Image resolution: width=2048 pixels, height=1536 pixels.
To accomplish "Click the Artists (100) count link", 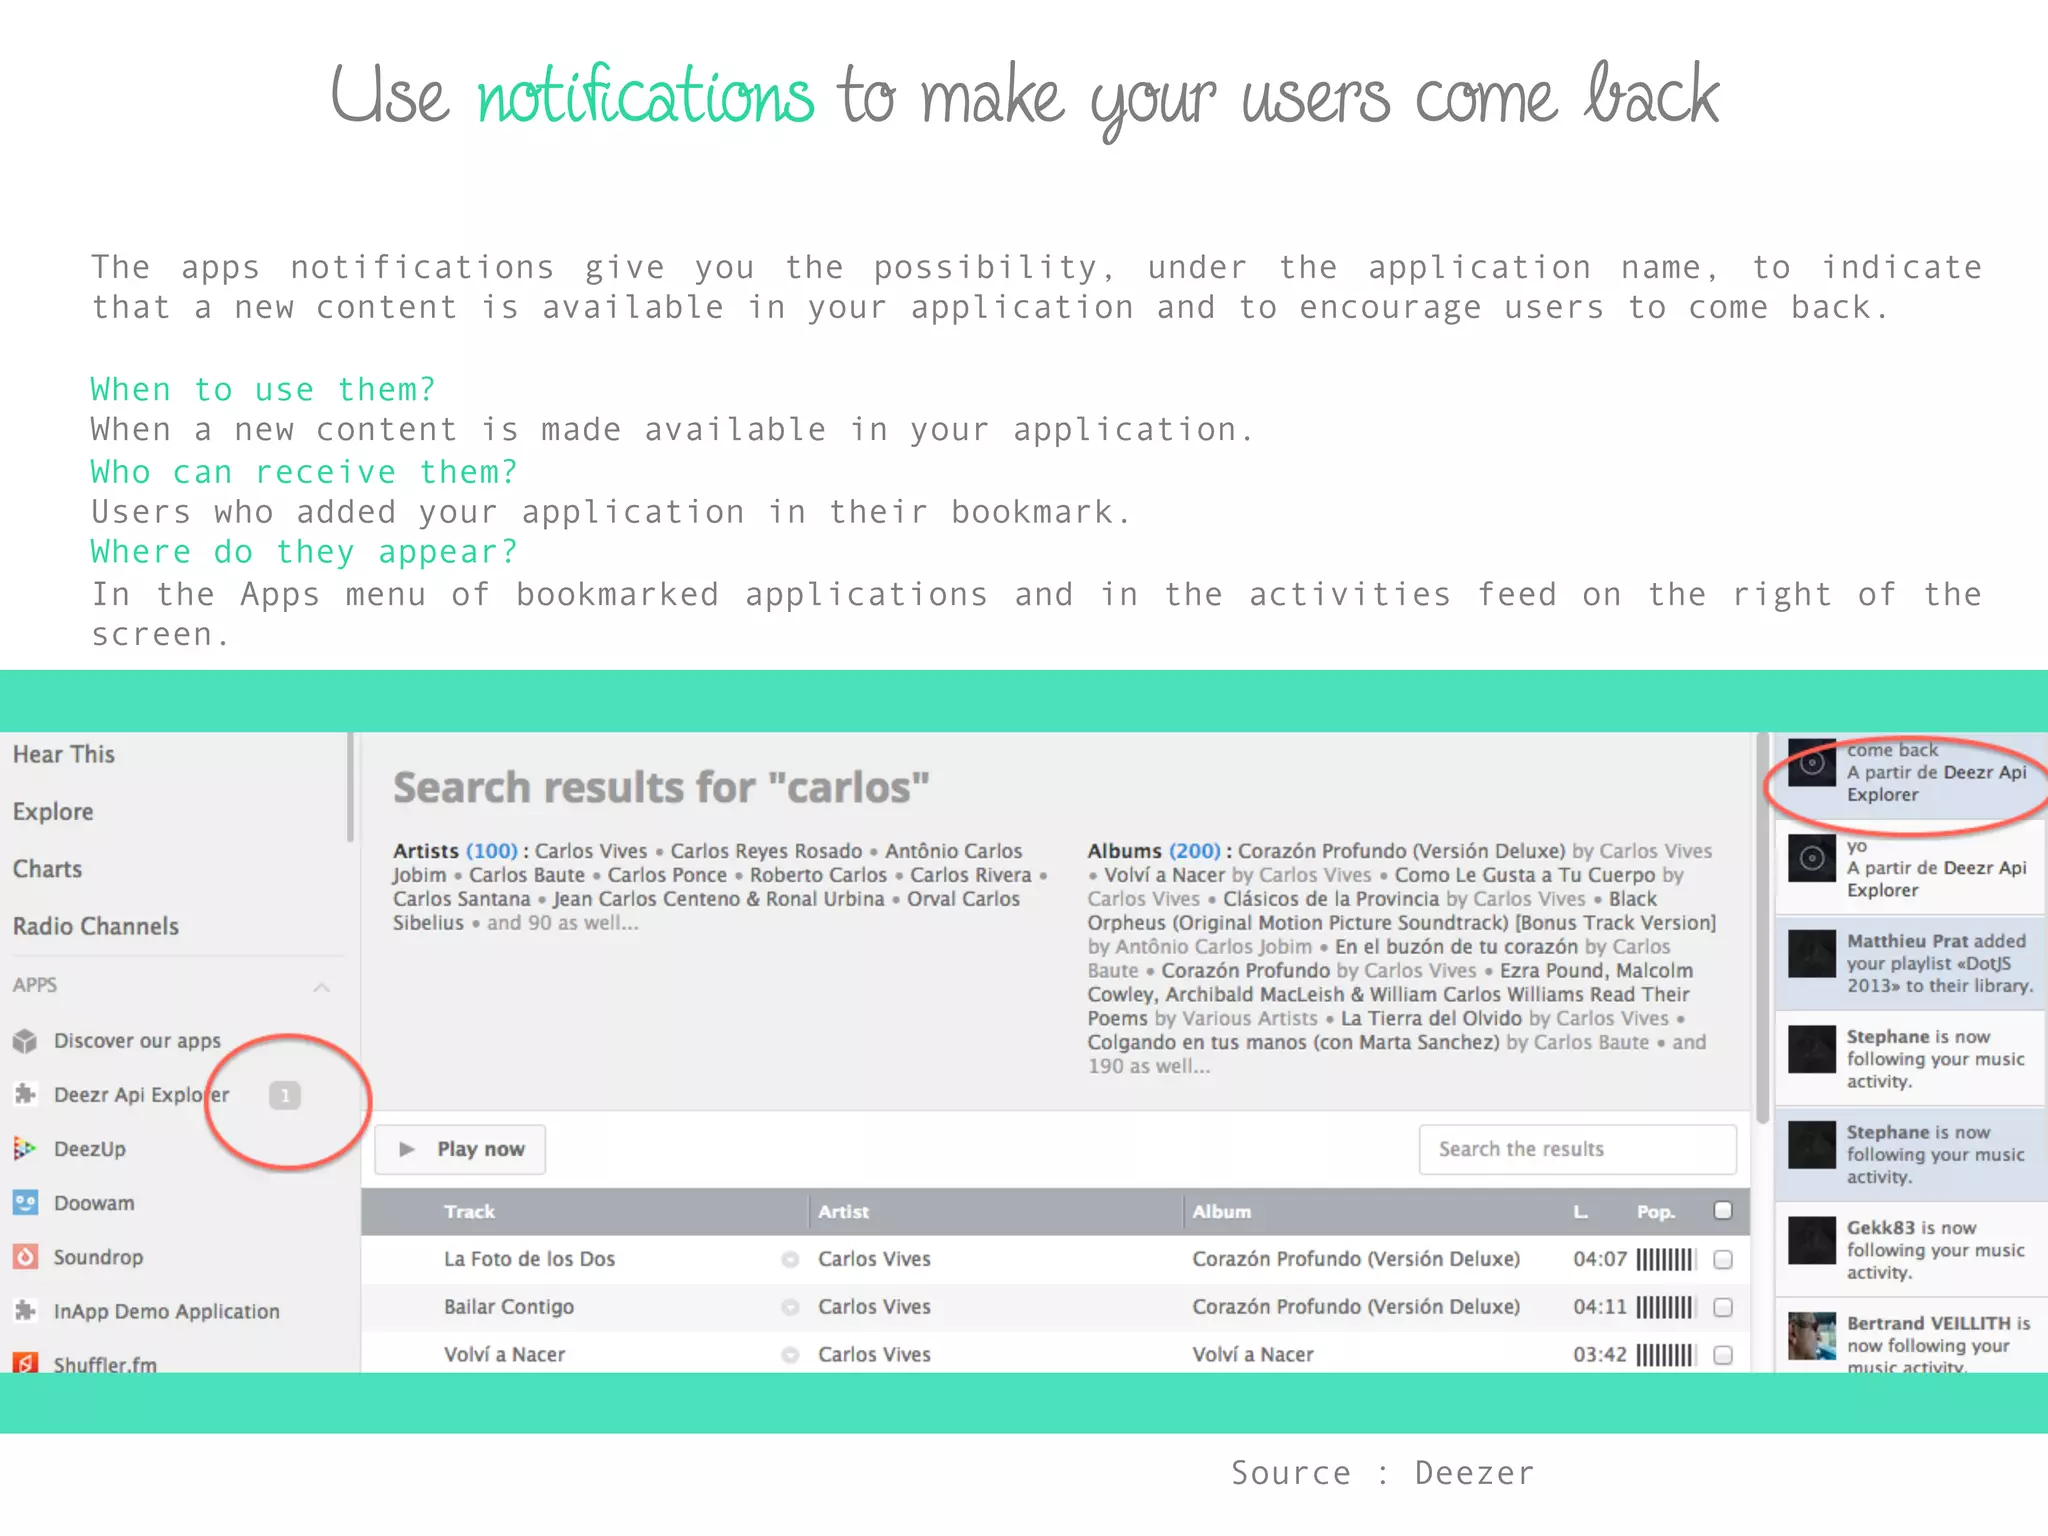I will (x=491, y=851).
